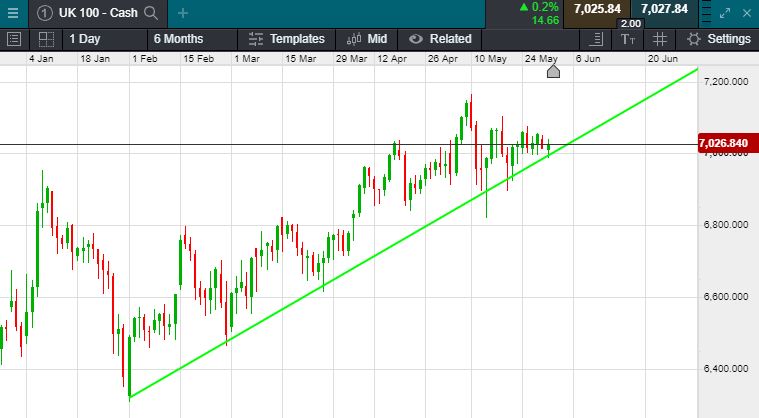Click the 1 Mar date label
The width and height of the screenshot is (759, 418).
[x=247, y=59]
